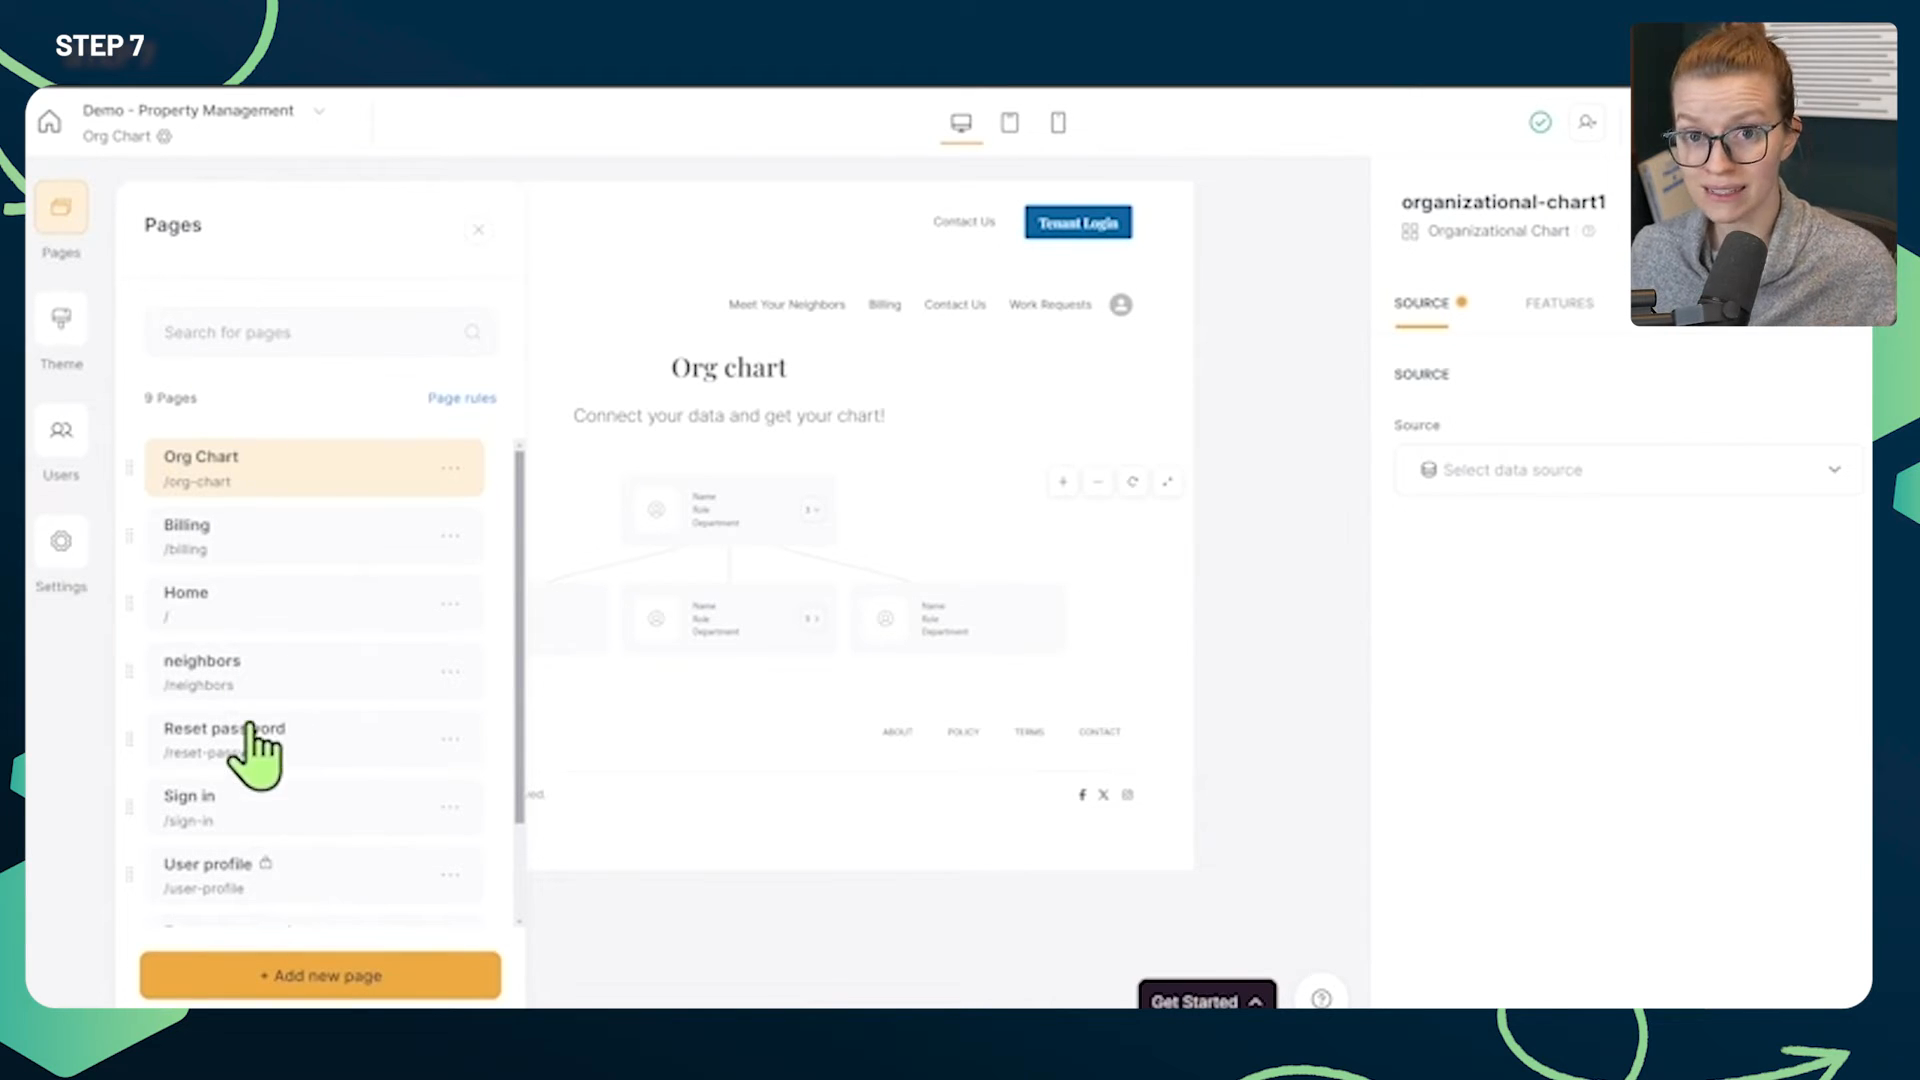
Task: Select the mobile preview icon in toolbar
Action: tap(1058, 121)
